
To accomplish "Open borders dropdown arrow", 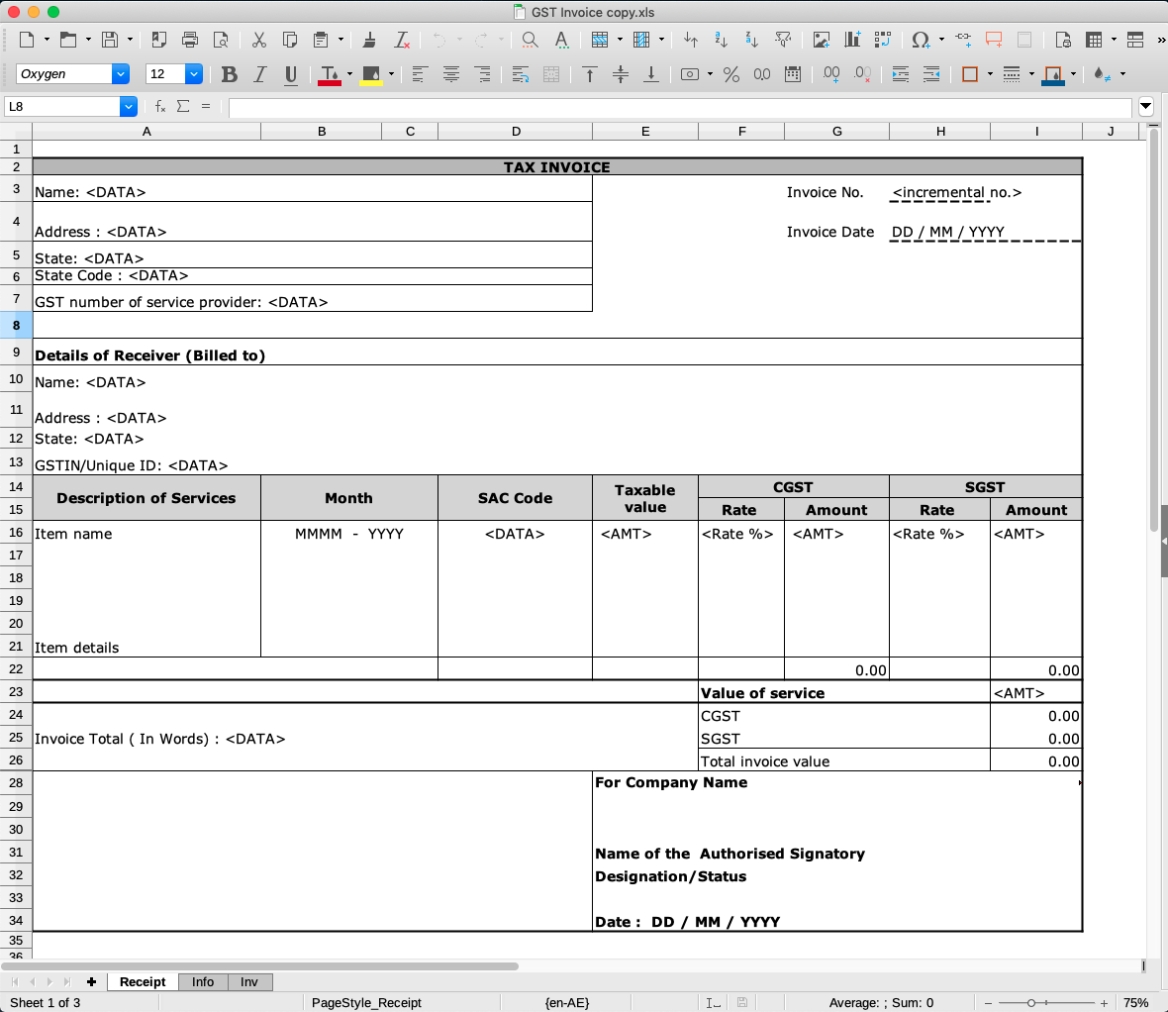I will click(990, 74).
